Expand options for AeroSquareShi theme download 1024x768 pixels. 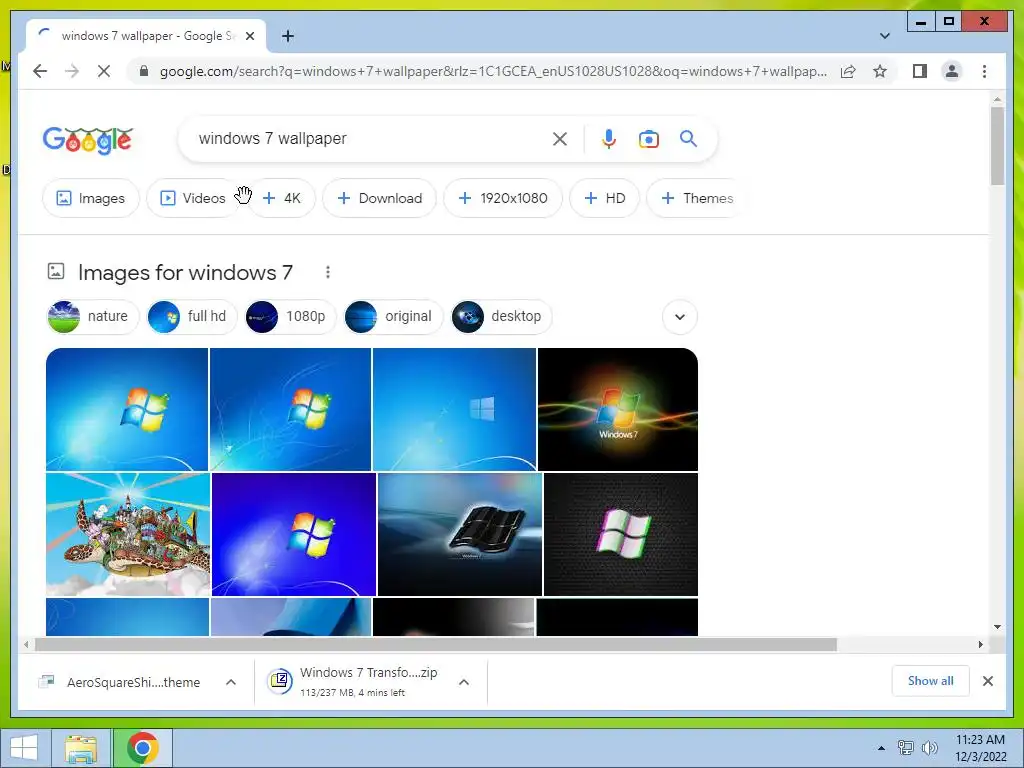(231, 682)
